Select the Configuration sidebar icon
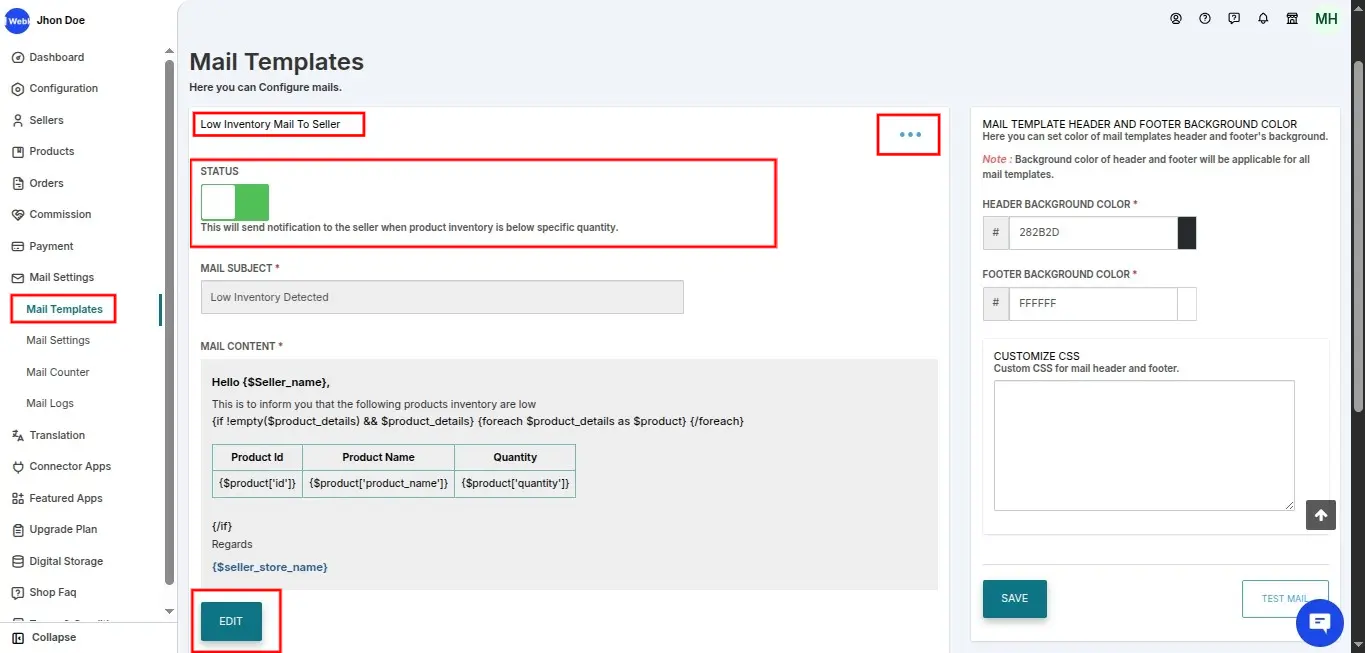This screenshot has width=1365, height=653. tap(63, 88)
